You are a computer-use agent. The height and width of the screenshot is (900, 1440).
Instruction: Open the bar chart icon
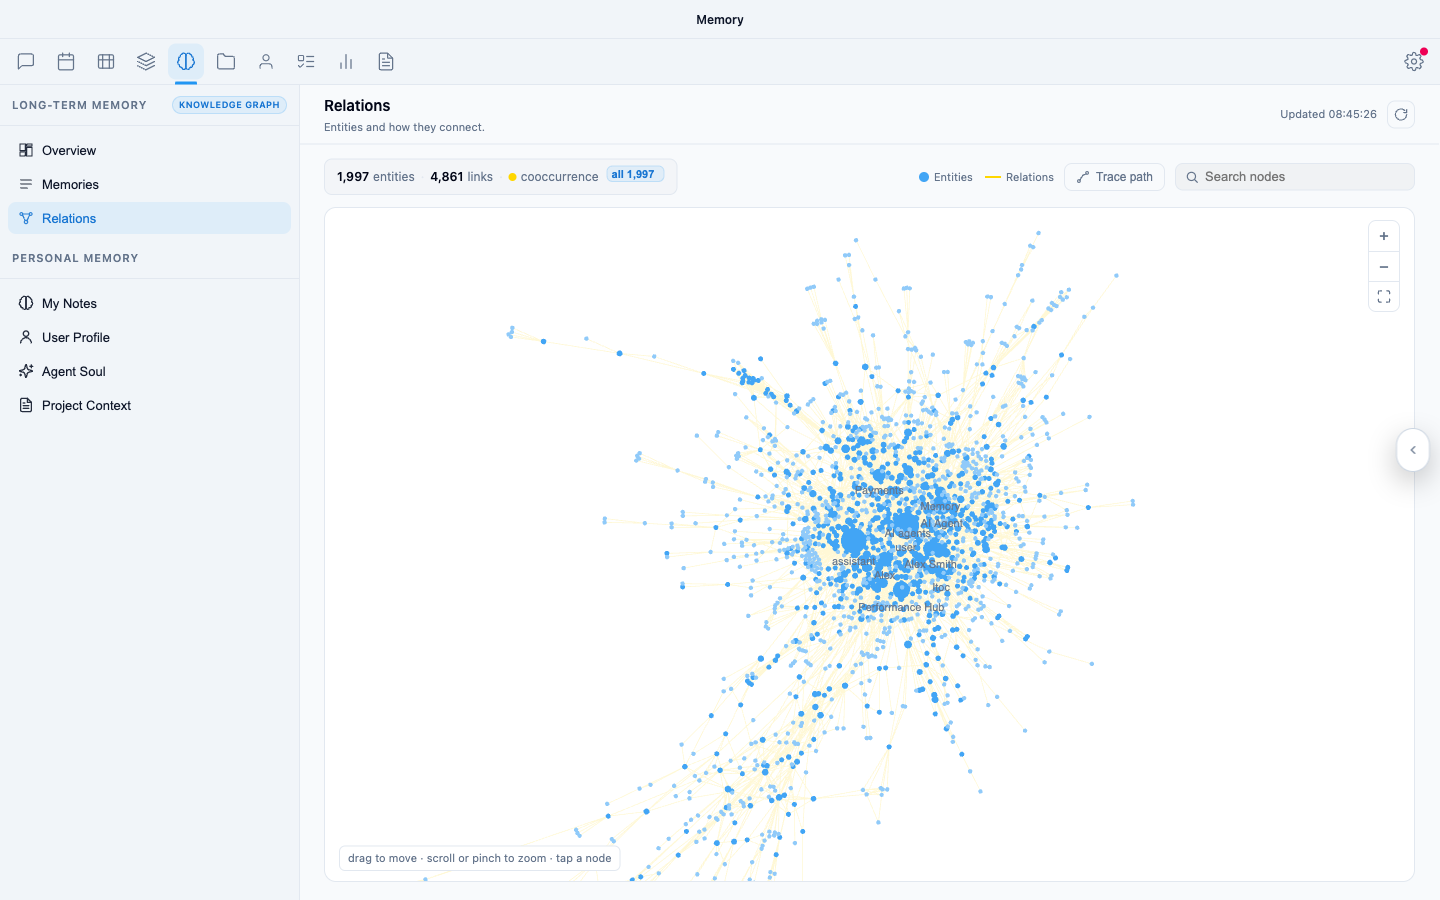tap(346, 62)
